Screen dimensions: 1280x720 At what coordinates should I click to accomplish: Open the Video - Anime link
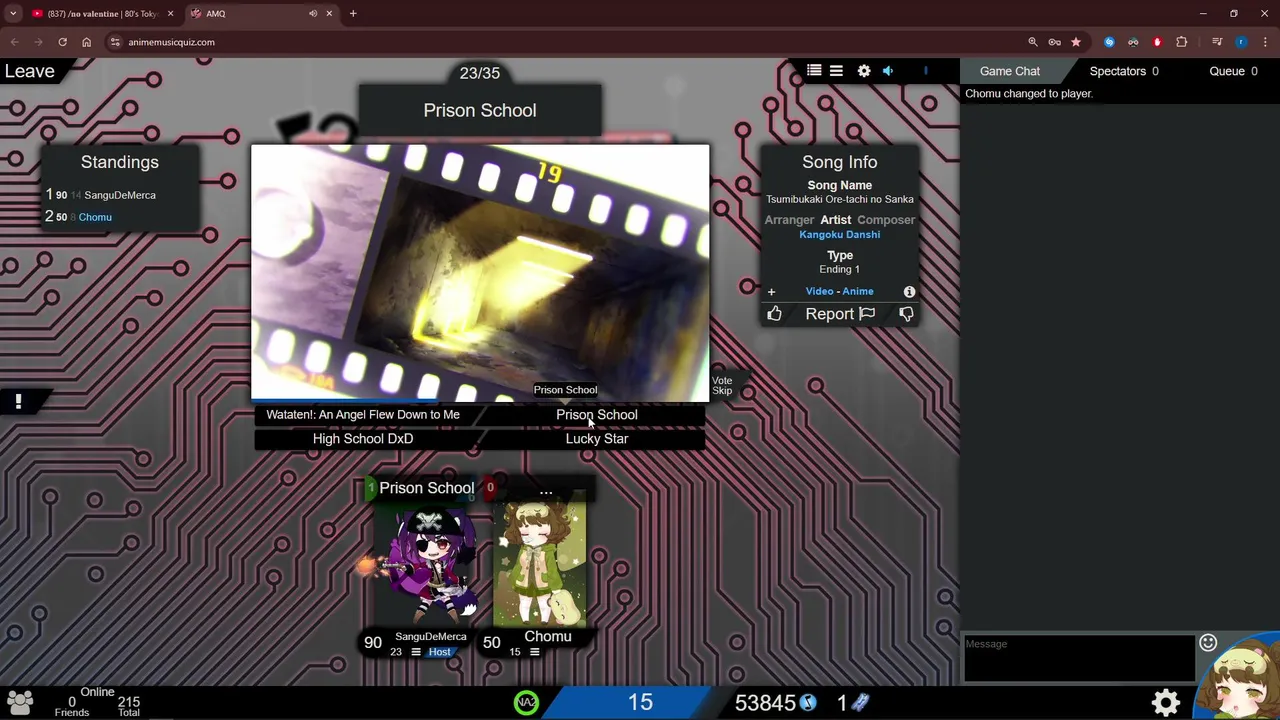point(839,291)
